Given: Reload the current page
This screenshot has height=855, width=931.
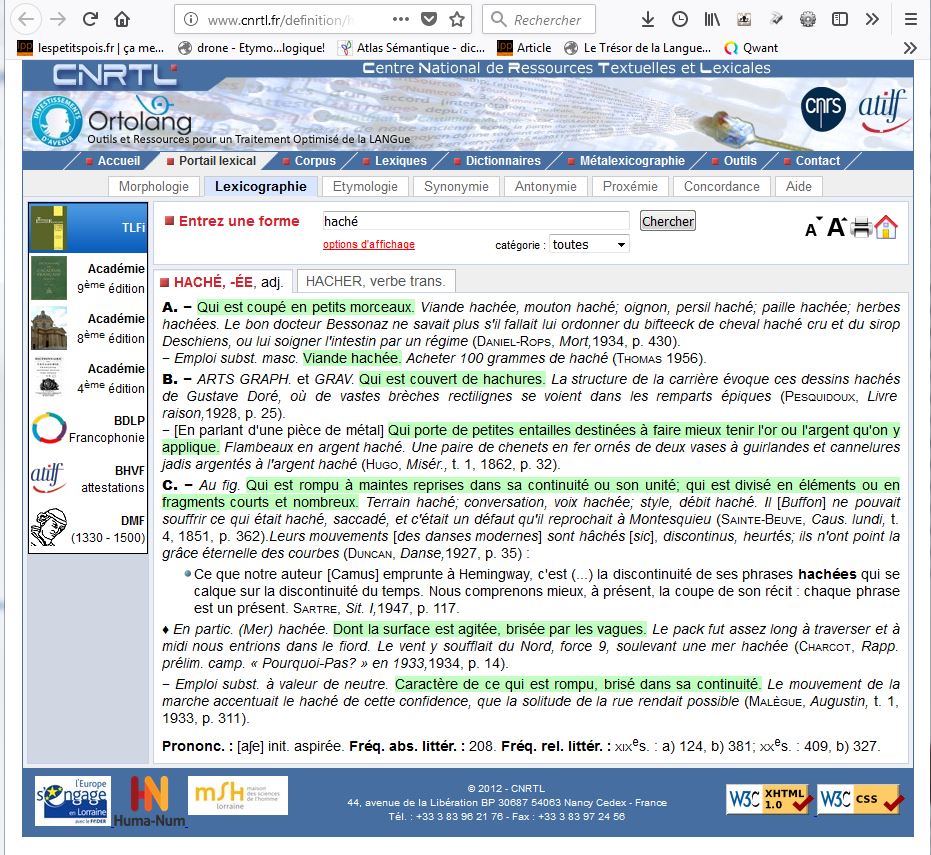Looking at the screenshot, I should pyautogui.click(x=90, y=19).
